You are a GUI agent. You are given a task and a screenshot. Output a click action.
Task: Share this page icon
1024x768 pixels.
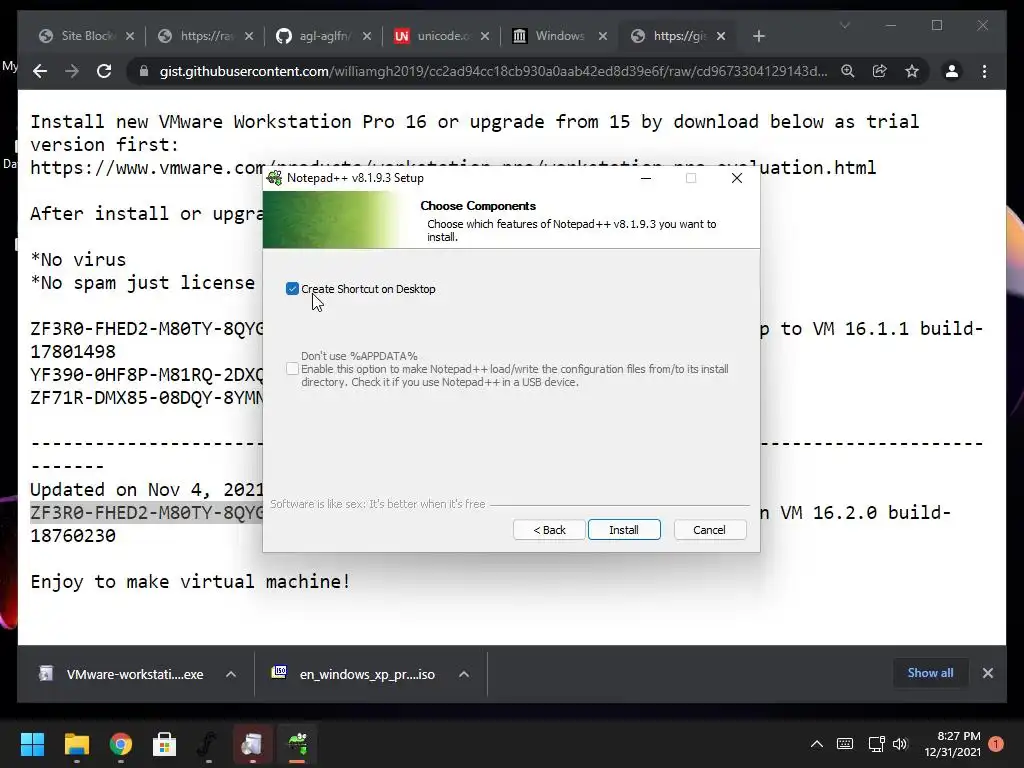click(880, 71)
